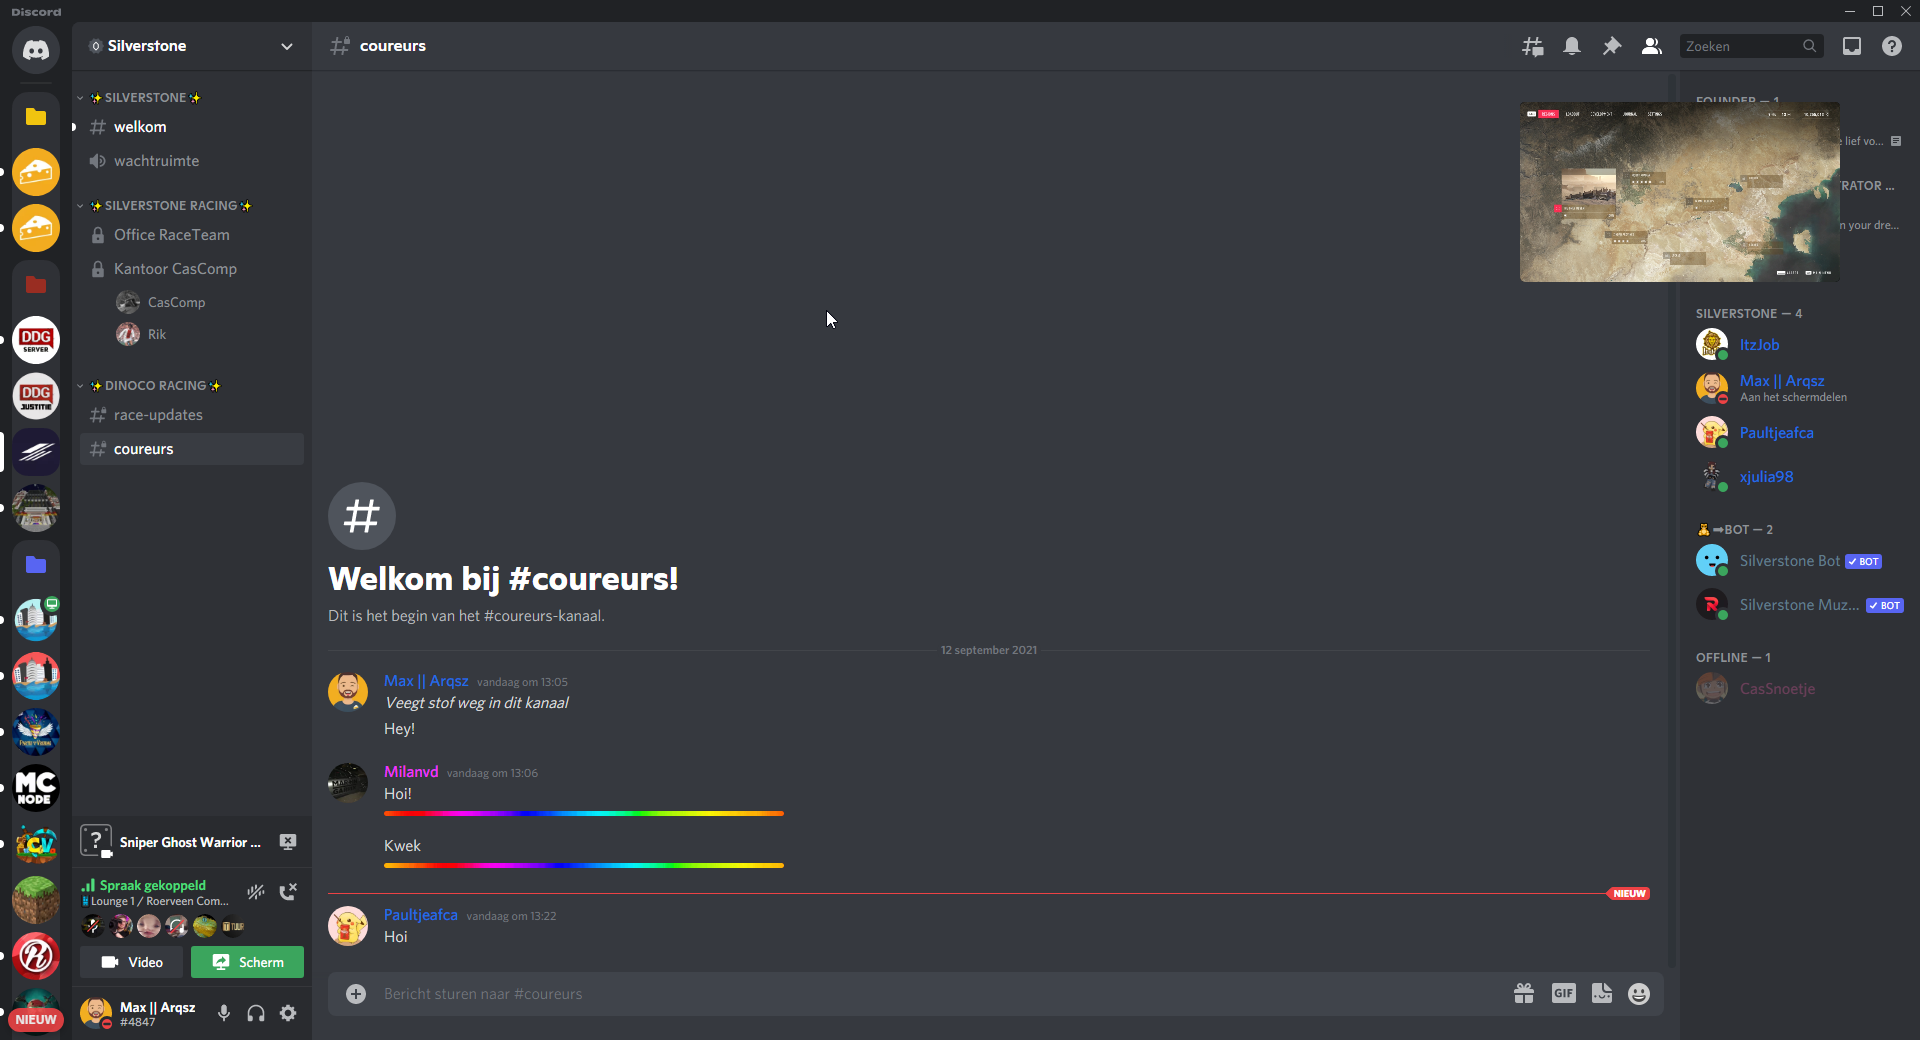Click the message input for #coureurs
This screenshot has width=1920, height=1040.
click(x=900, y=993)
